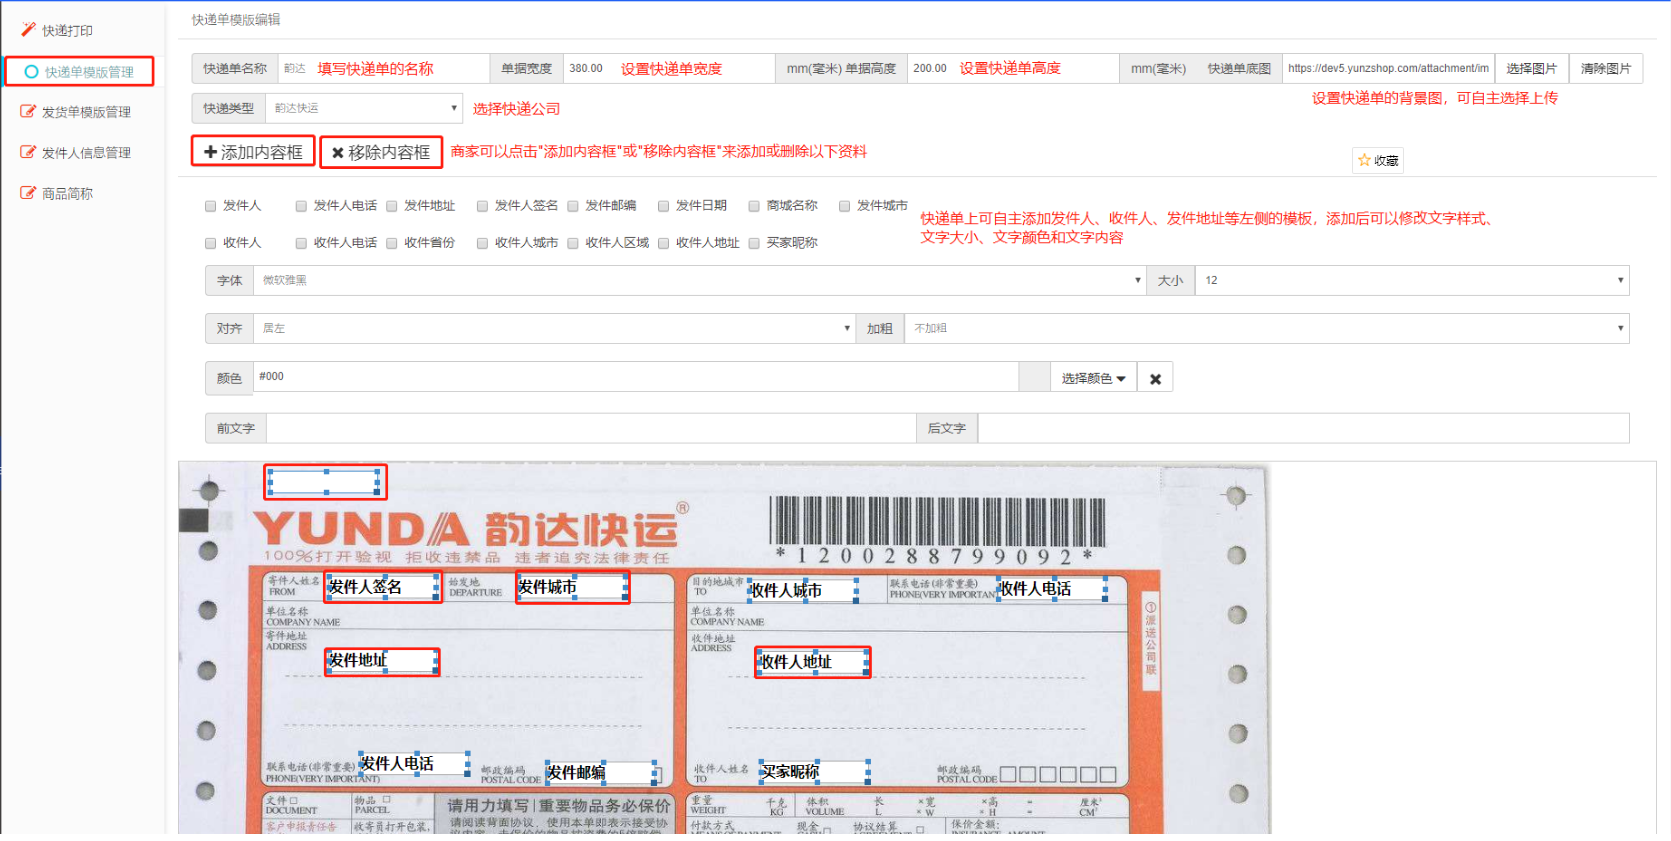Check the 收件人区域 checkbox
The height and width of the screenshot is (841, 1671).
click(573, 243)
